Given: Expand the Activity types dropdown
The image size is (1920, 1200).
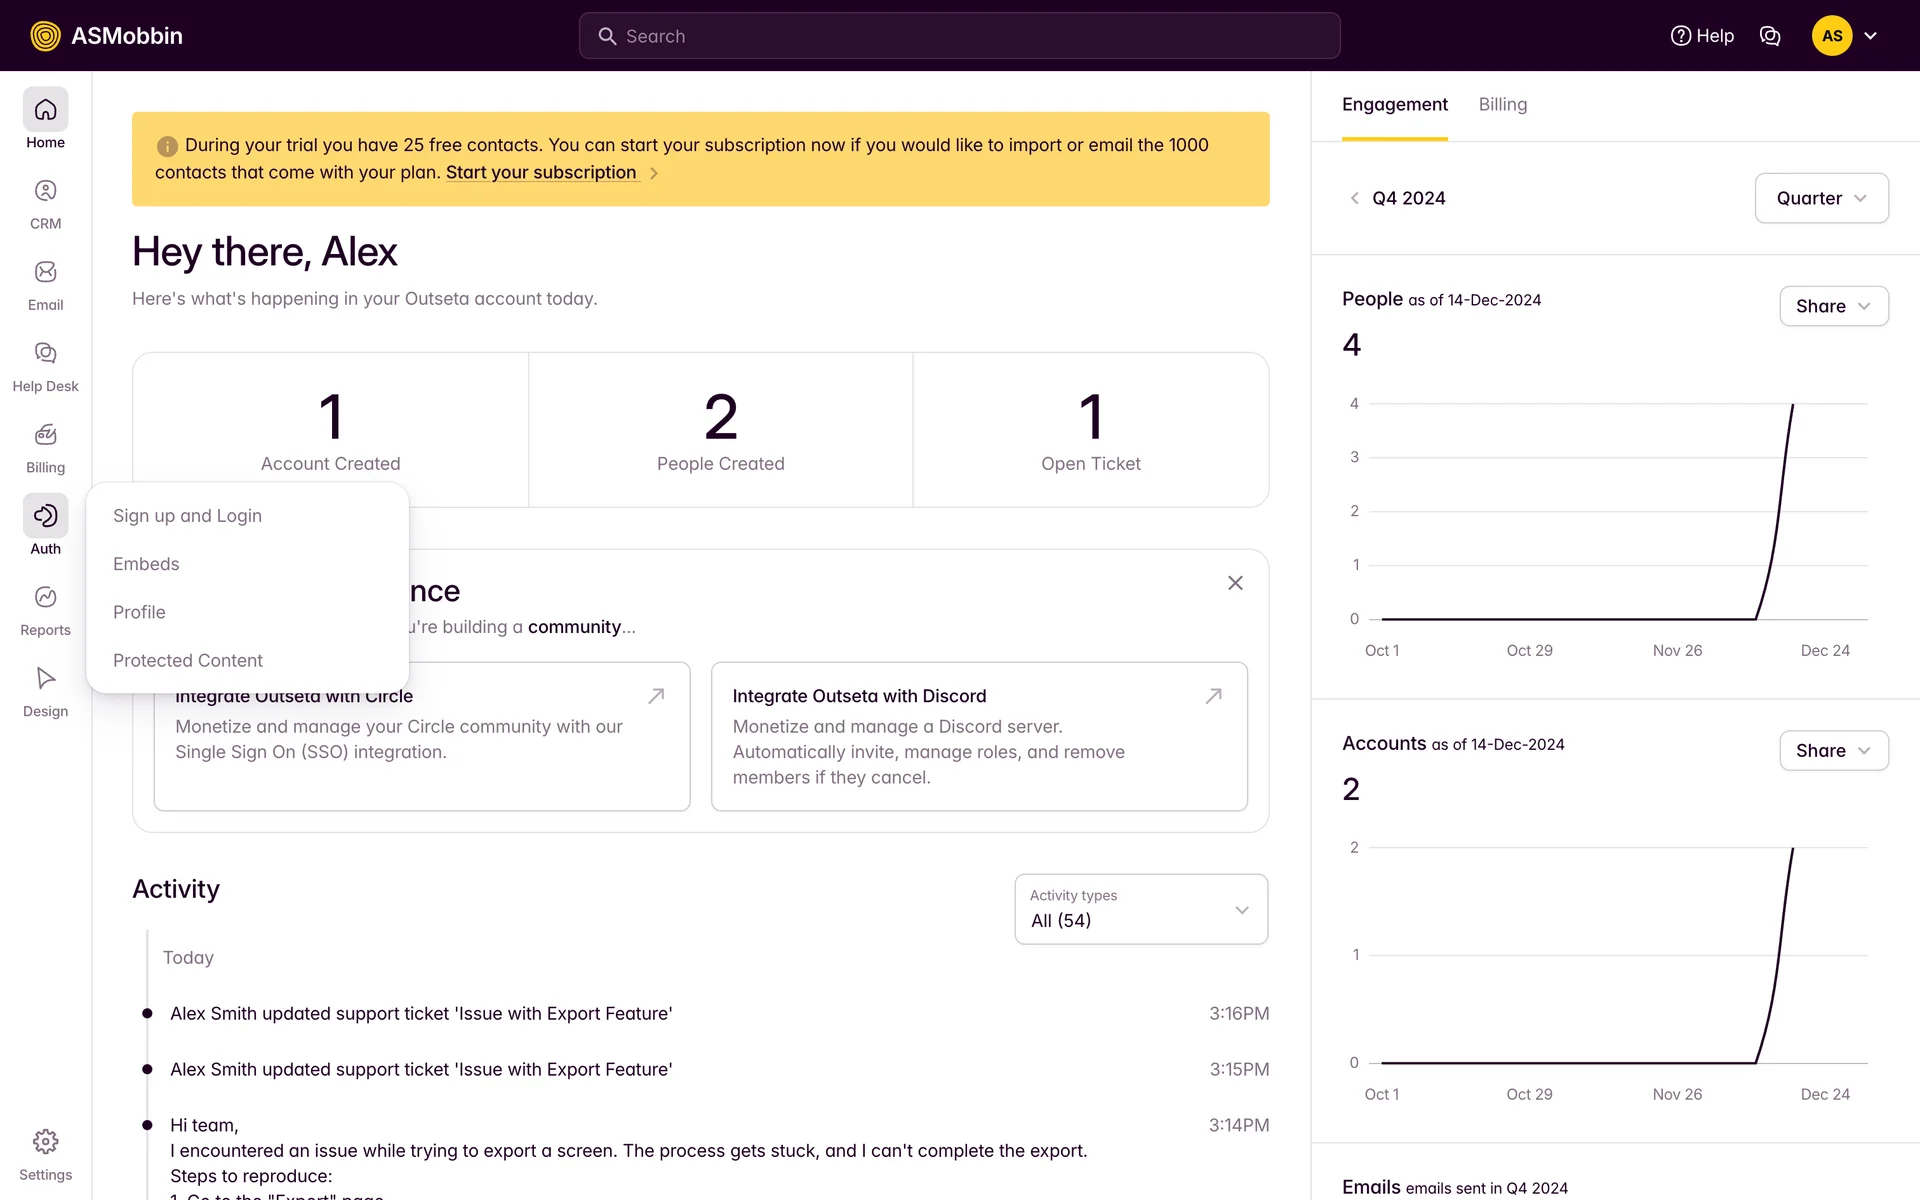Looking at the screenshot, I should 1141,909.
